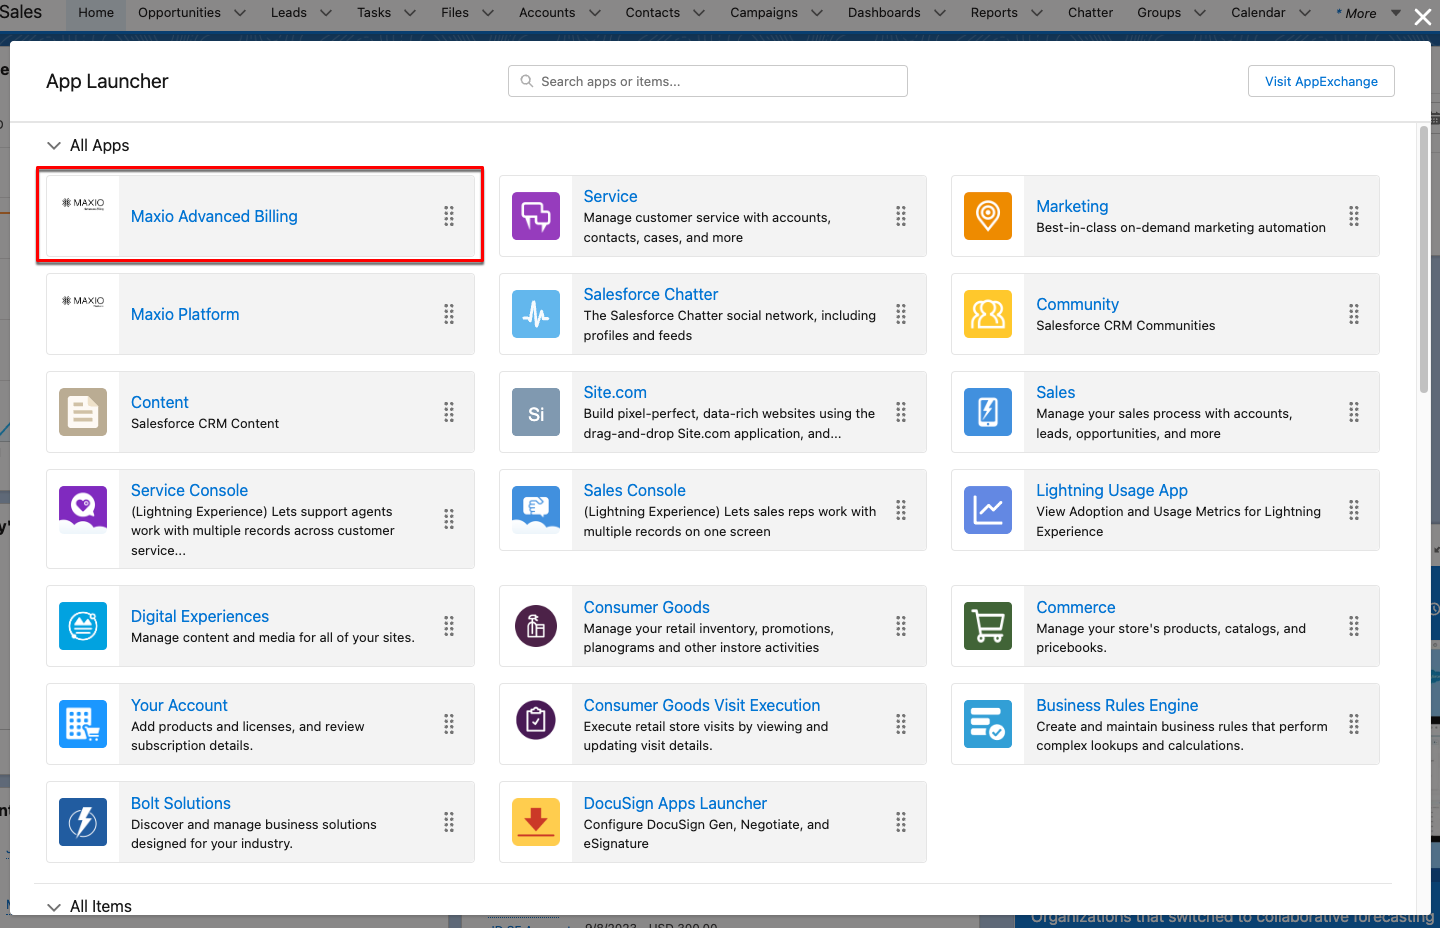Go to the Home tab
Viewport: 1440px width, 928px height.
96,13
